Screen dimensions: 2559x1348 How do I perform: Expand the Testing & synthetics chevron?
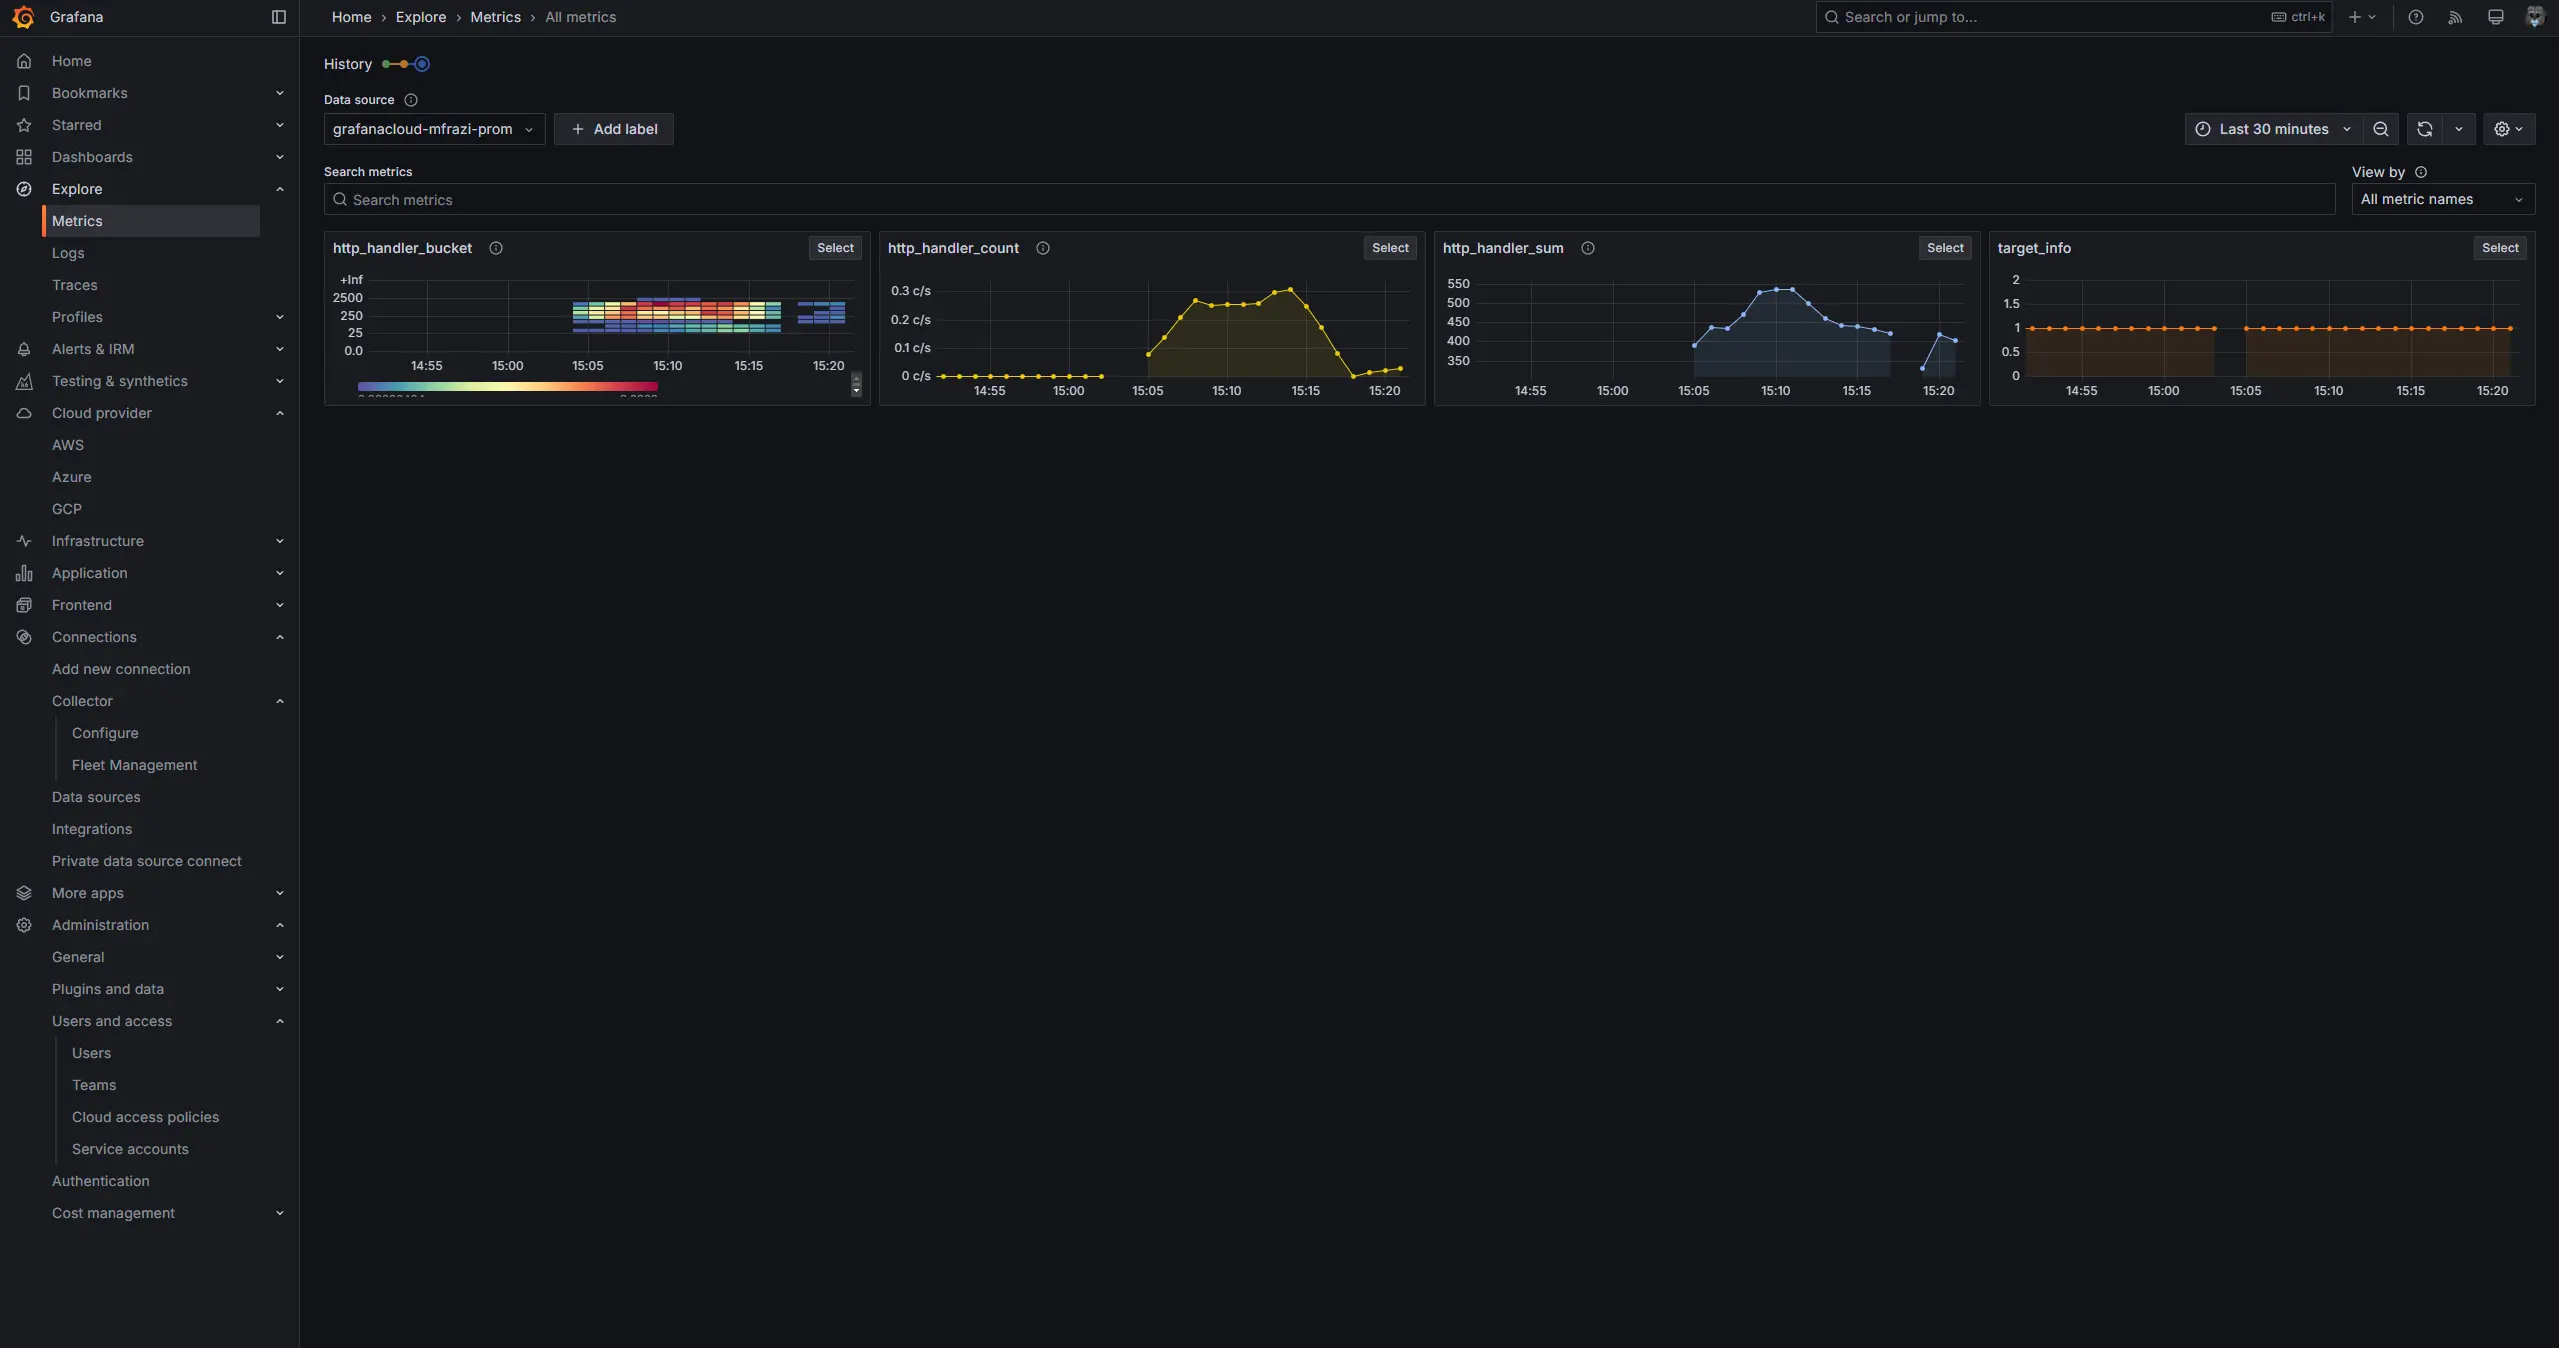[x=280, y=381]
